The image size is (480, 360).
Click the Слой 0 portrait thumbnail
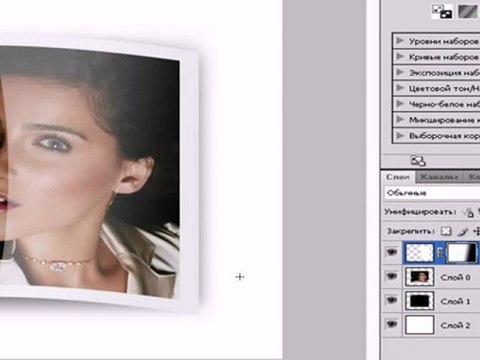click(420, 277)
